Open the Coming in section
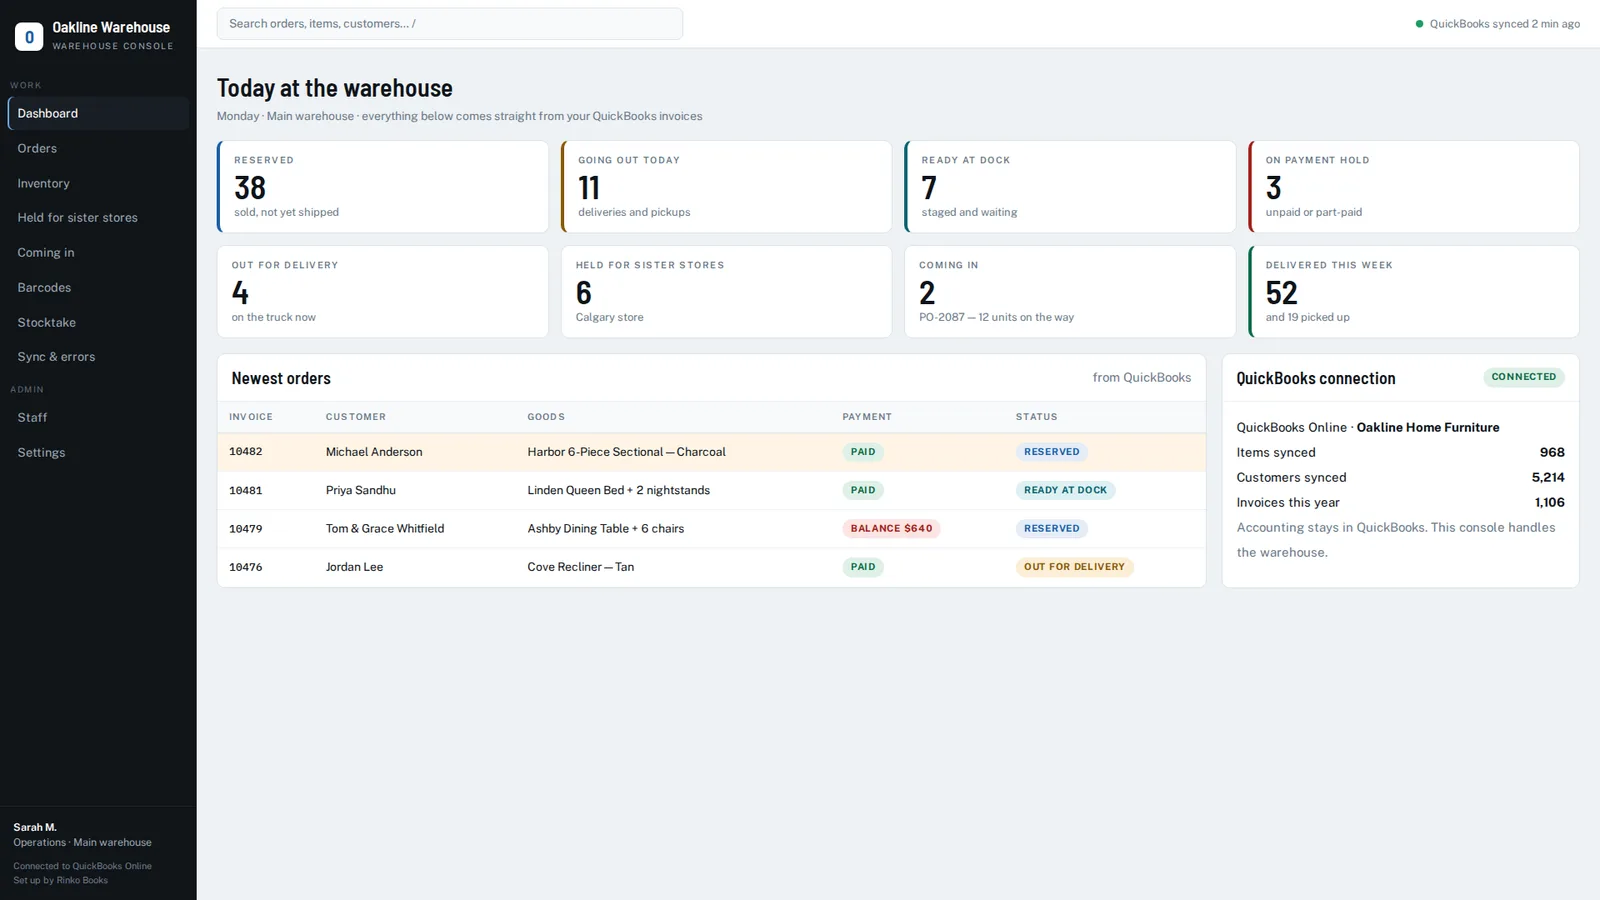Image resolution: width=1600 pixels, height=900 pixels. point(98,253)
